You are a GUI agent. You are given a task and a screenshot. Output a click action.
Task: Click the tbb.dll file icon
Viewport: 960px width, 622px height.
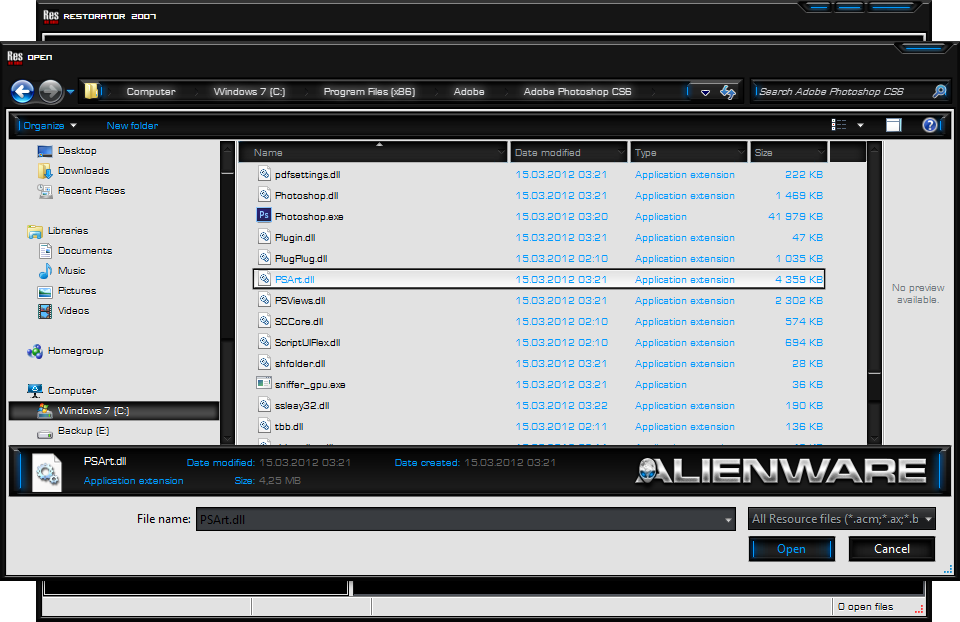point(264,426)
